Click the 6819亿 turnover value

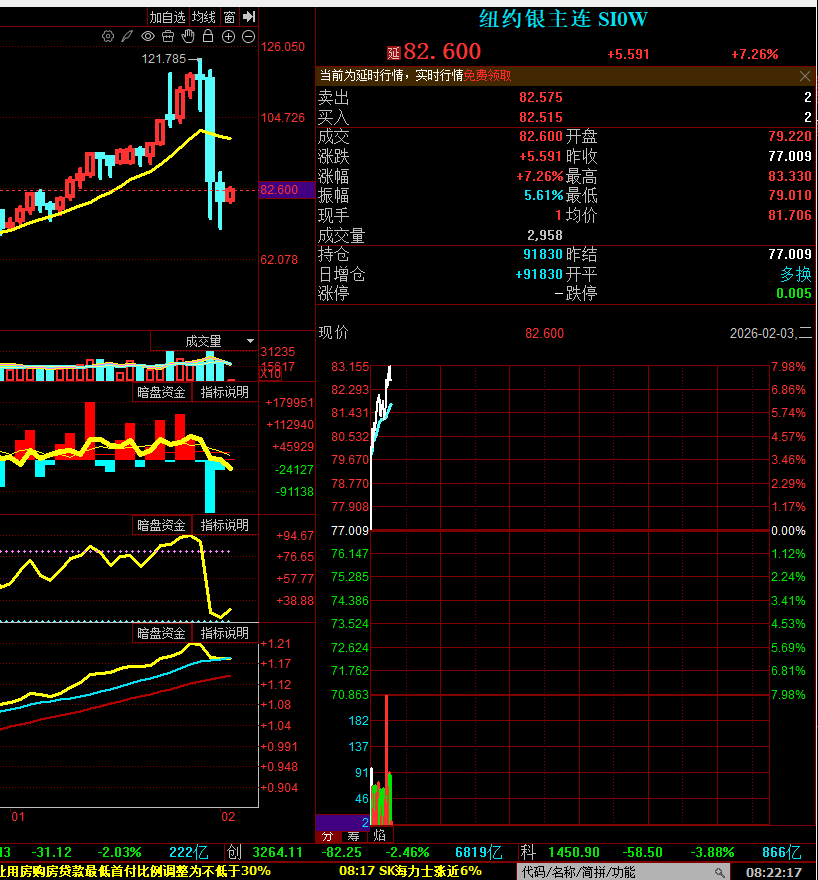click(479, 852)
